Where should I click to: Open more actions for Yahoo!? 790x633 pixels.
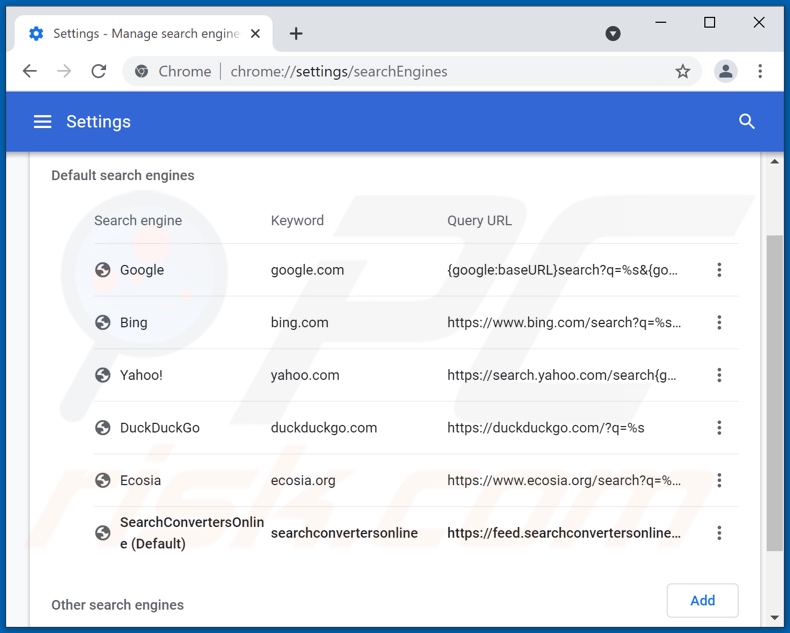[x=719, y=374]
